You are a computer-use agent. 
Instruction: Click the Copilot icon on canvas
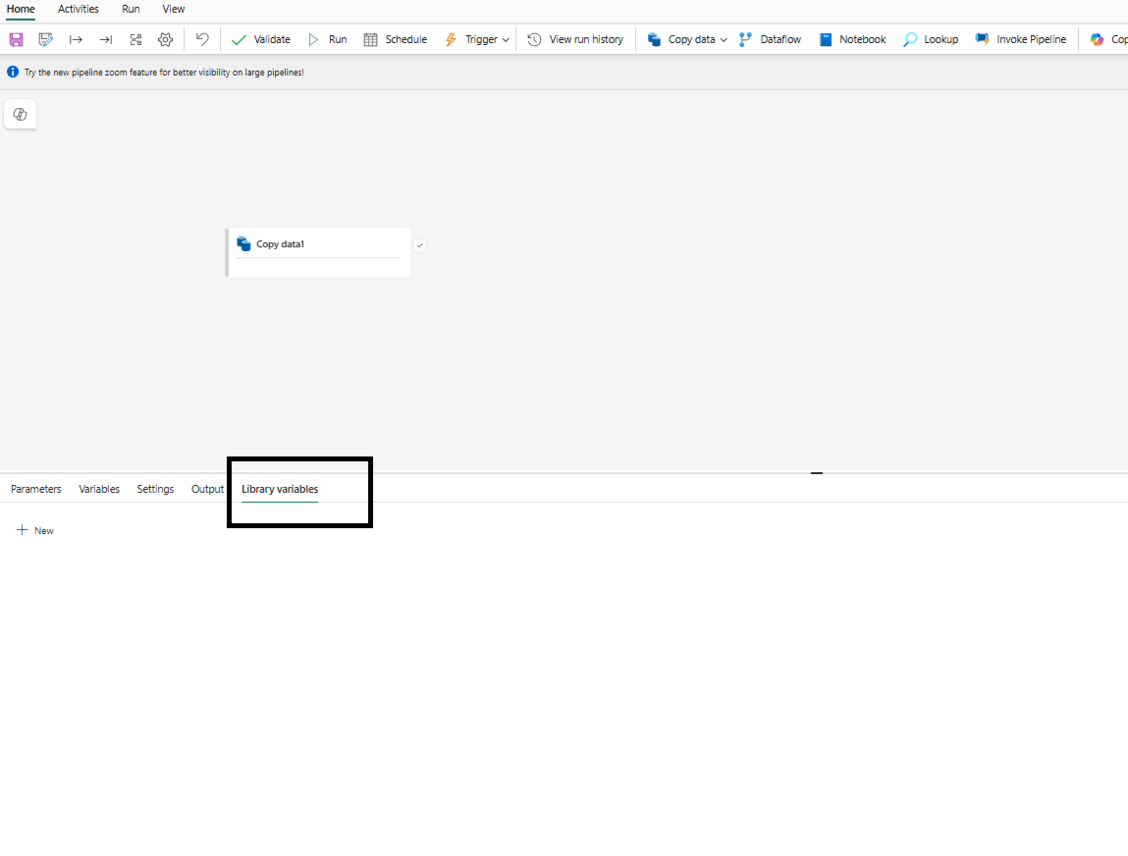(20, 114)
